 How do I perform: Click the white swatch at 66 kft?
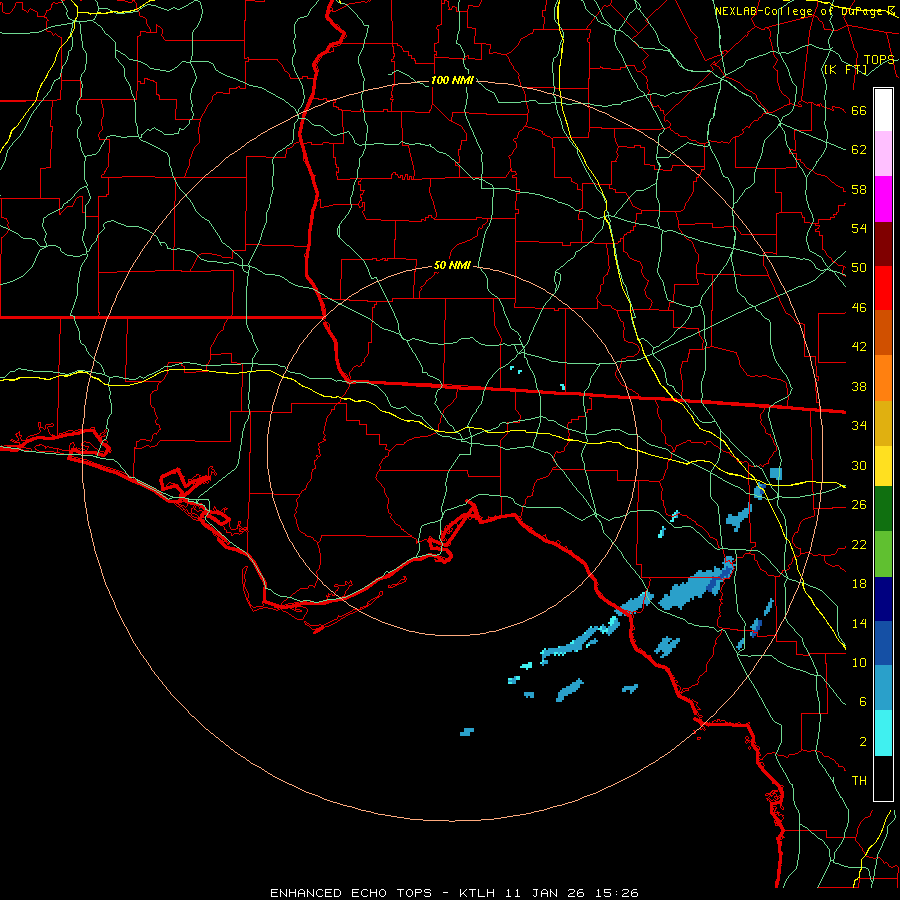(x=883, y=110)
